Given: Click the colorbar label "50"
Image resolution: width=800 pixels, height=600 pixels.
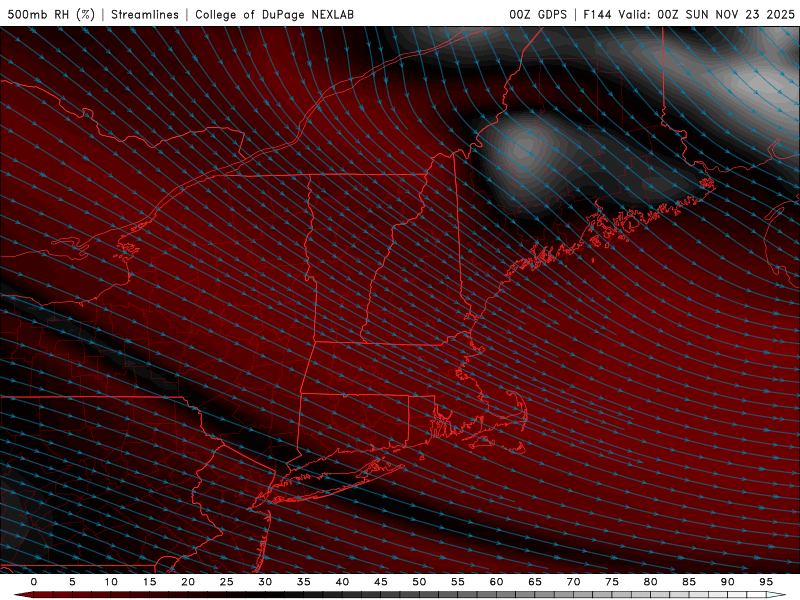Looking at the screenshot, I should click(419, 582).
